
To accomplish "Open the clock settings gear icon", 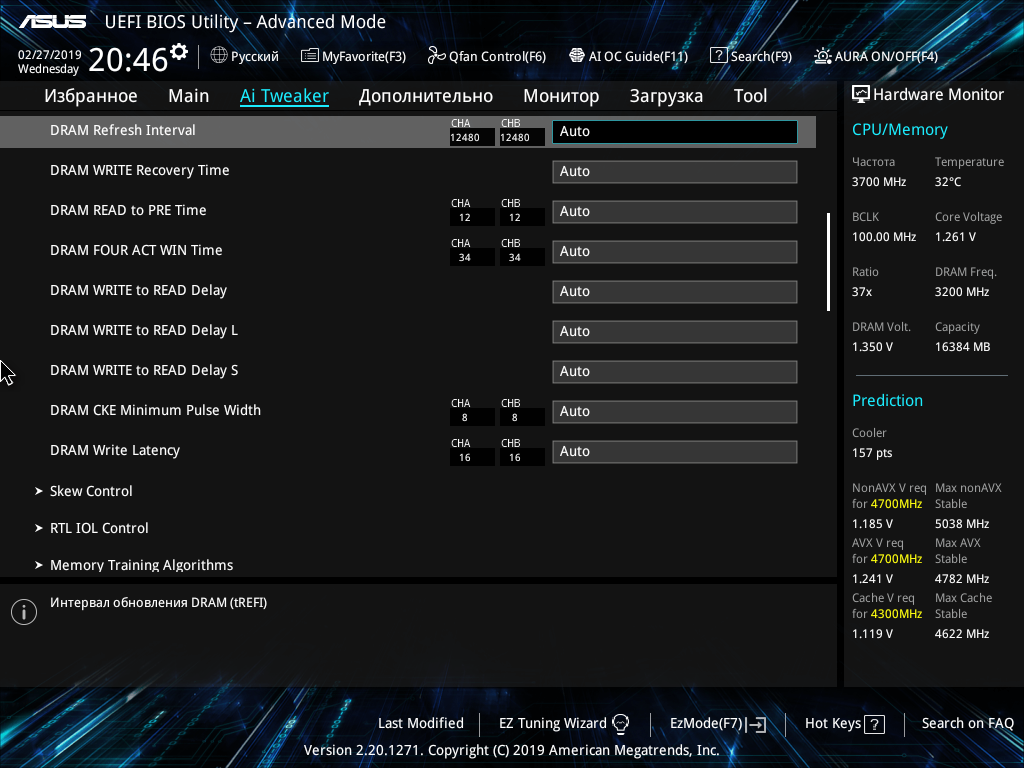I will [x=179, y=52].
